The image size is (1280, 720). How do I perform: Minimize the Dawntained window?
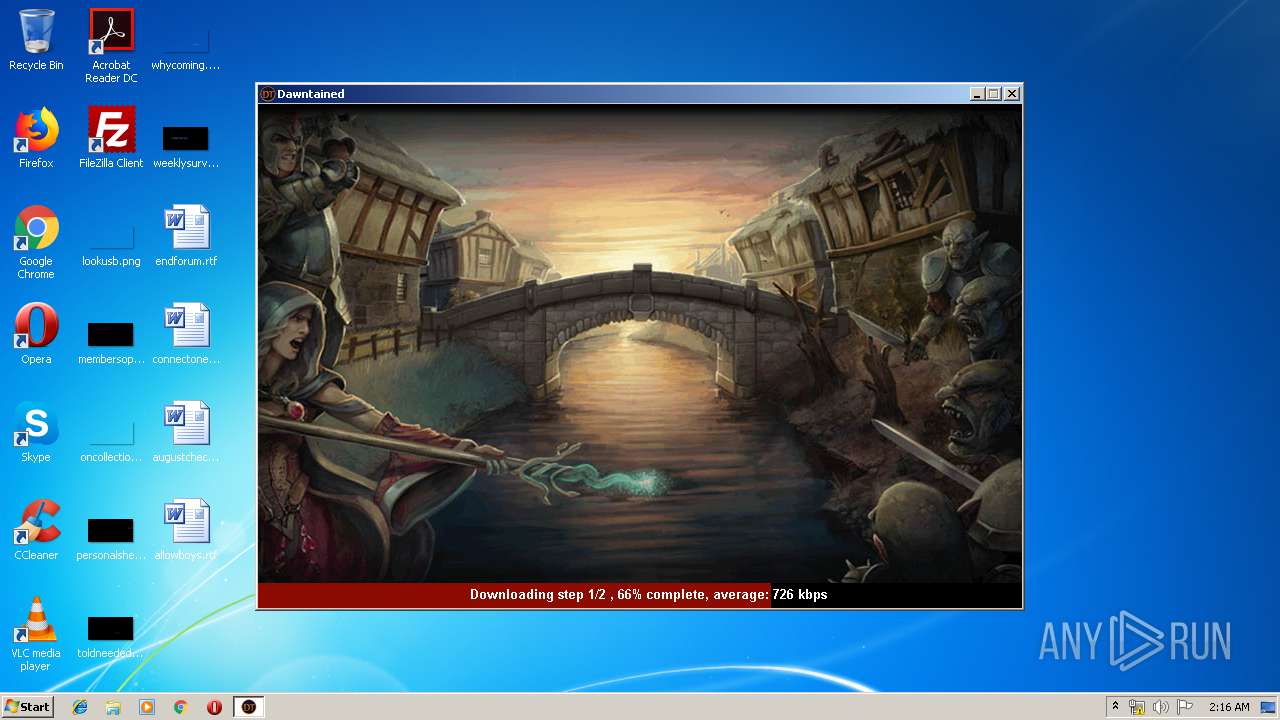click(977, 94)
